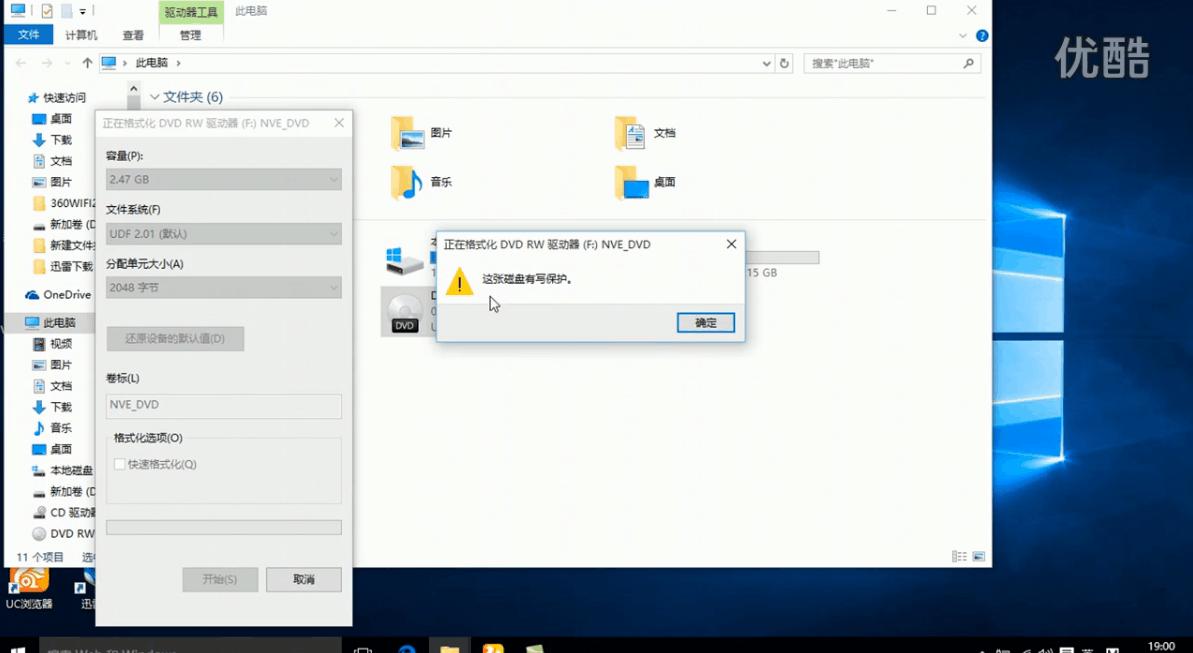Screen dimensions: 1193x653
Task: Expand the address bar history dropdown
Action: (766, 64)
